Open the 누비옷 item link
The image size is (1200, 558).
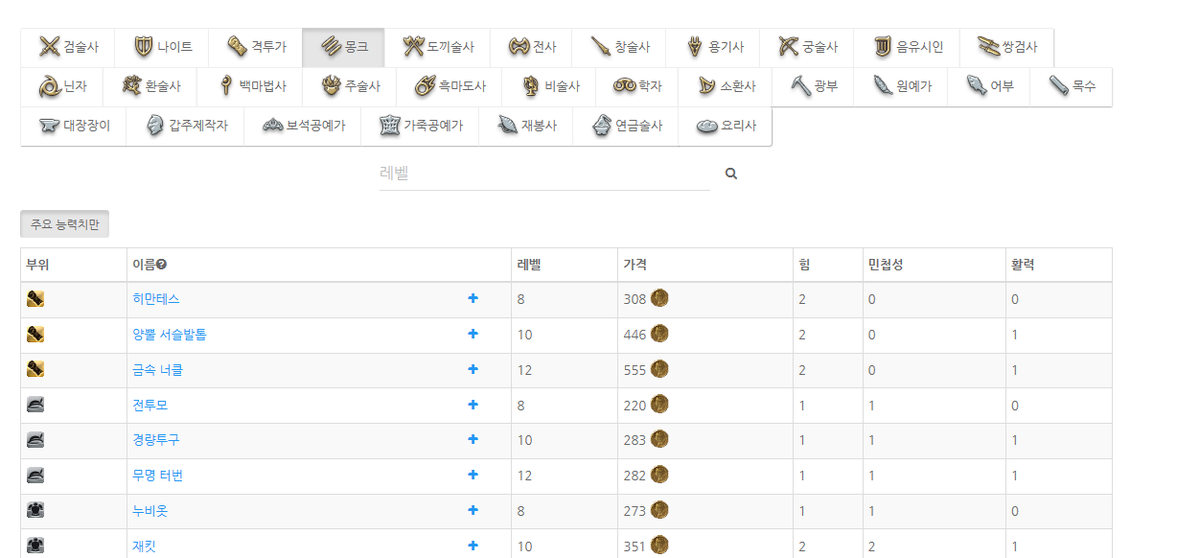150,511
